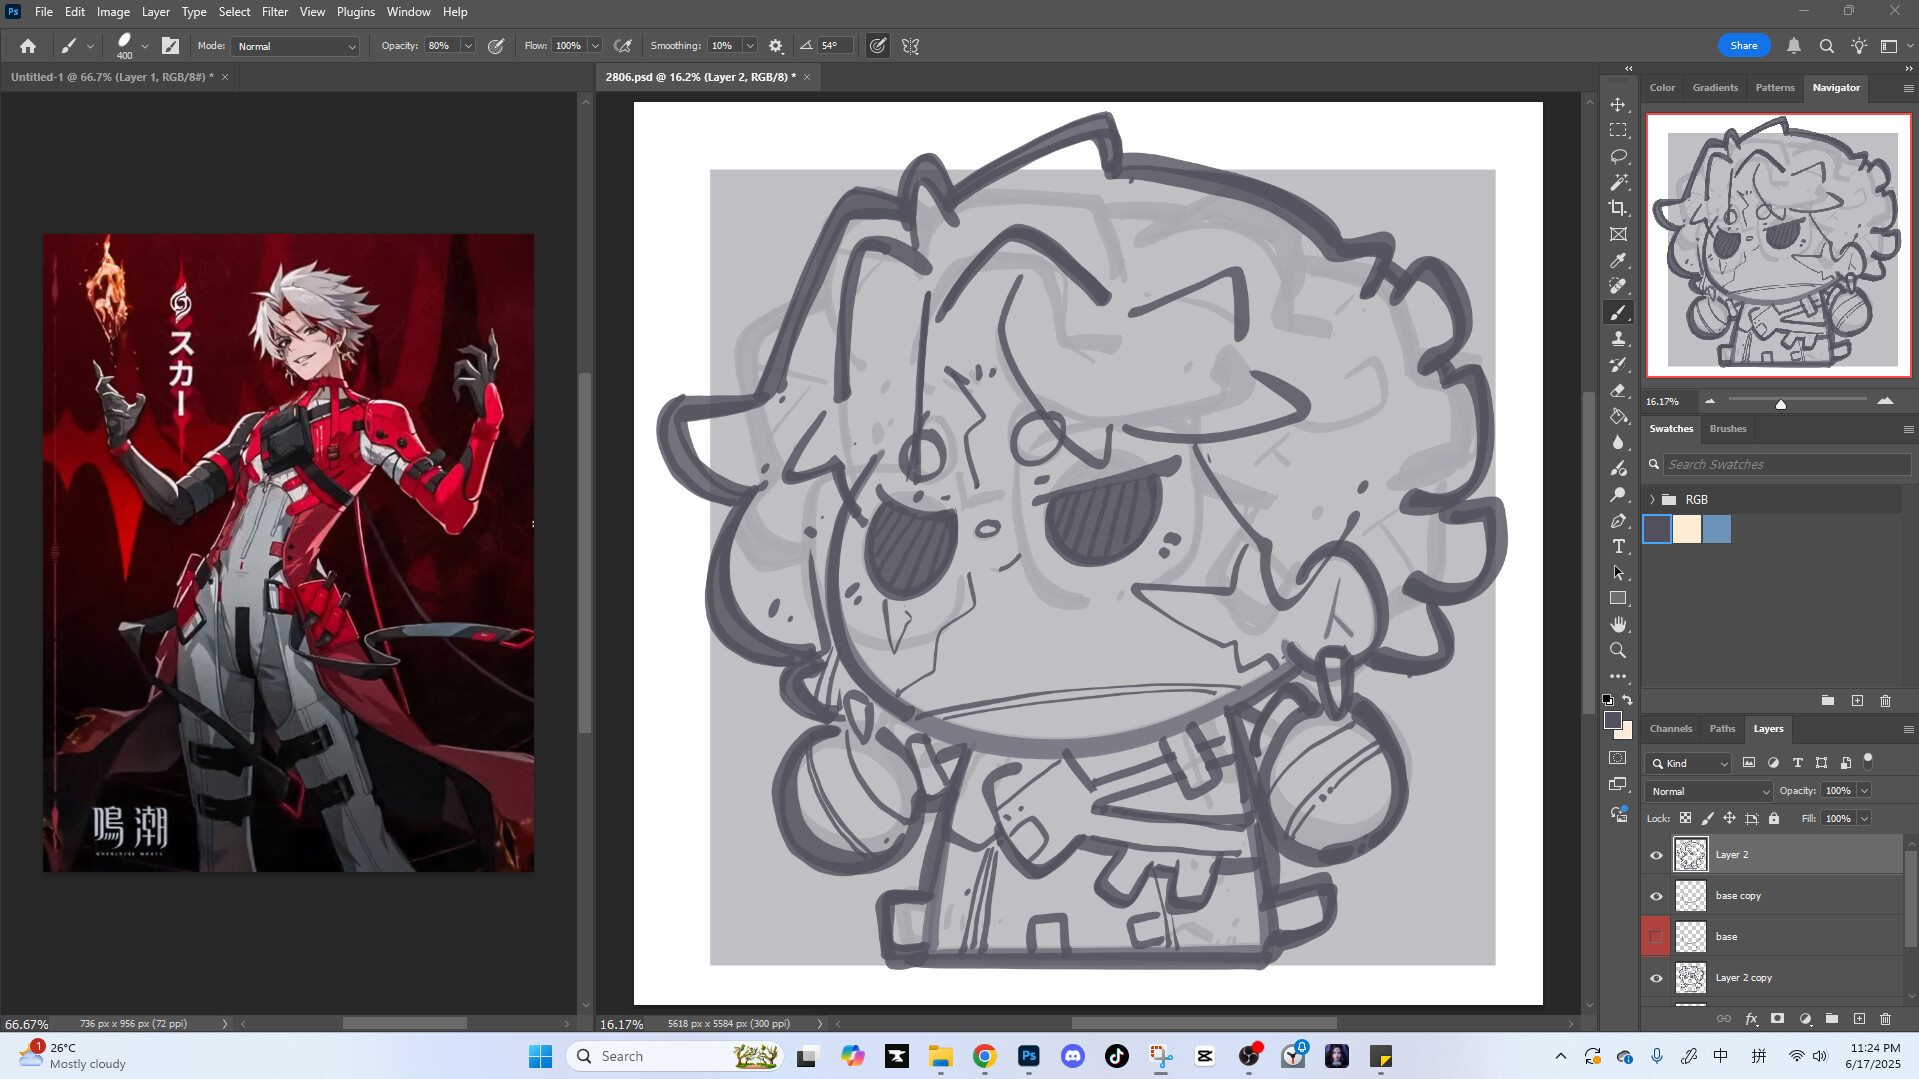This screenshot has height=1079, width=1919.
Task: Expand the RGB swatch group
Action: 1652,499
